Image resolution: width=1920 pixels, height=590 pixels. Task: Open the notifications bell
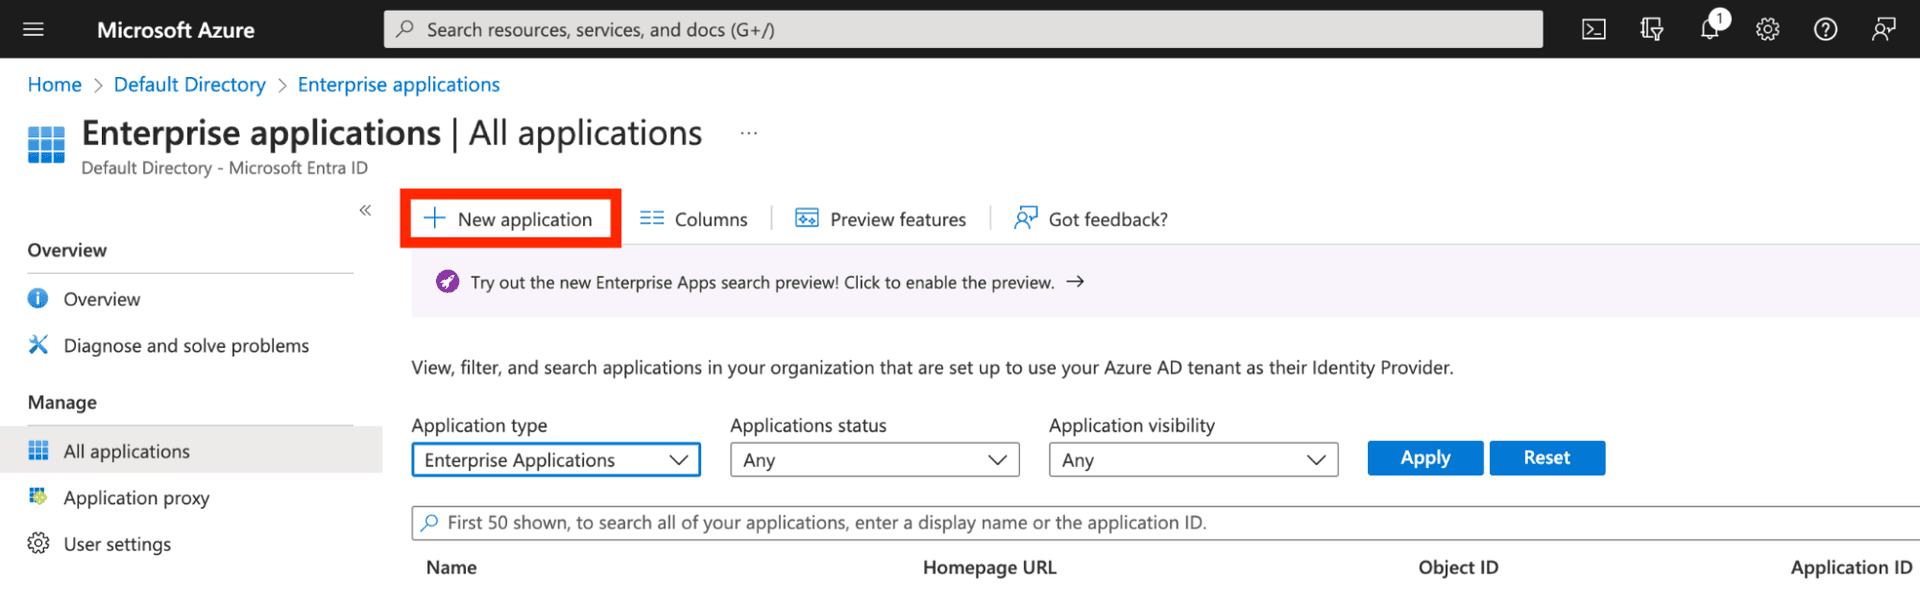click(1710, 29)
